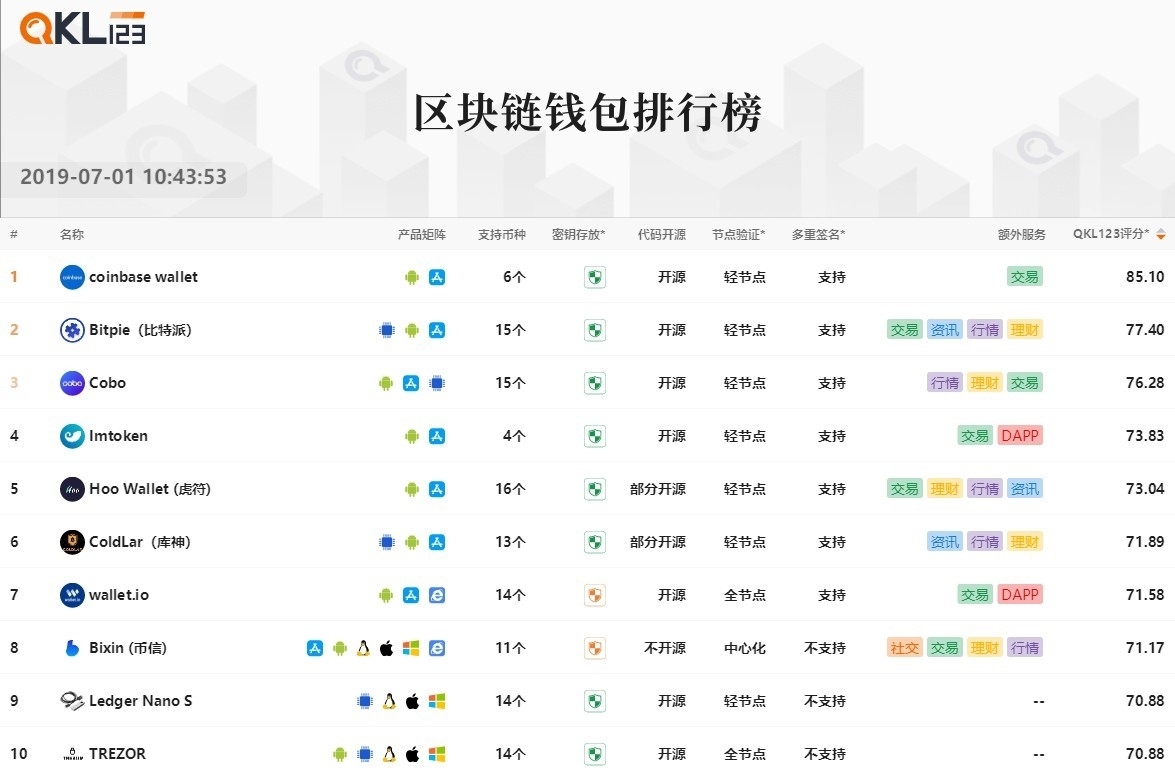Click wallet.io browser extension icon

[437, 595]
